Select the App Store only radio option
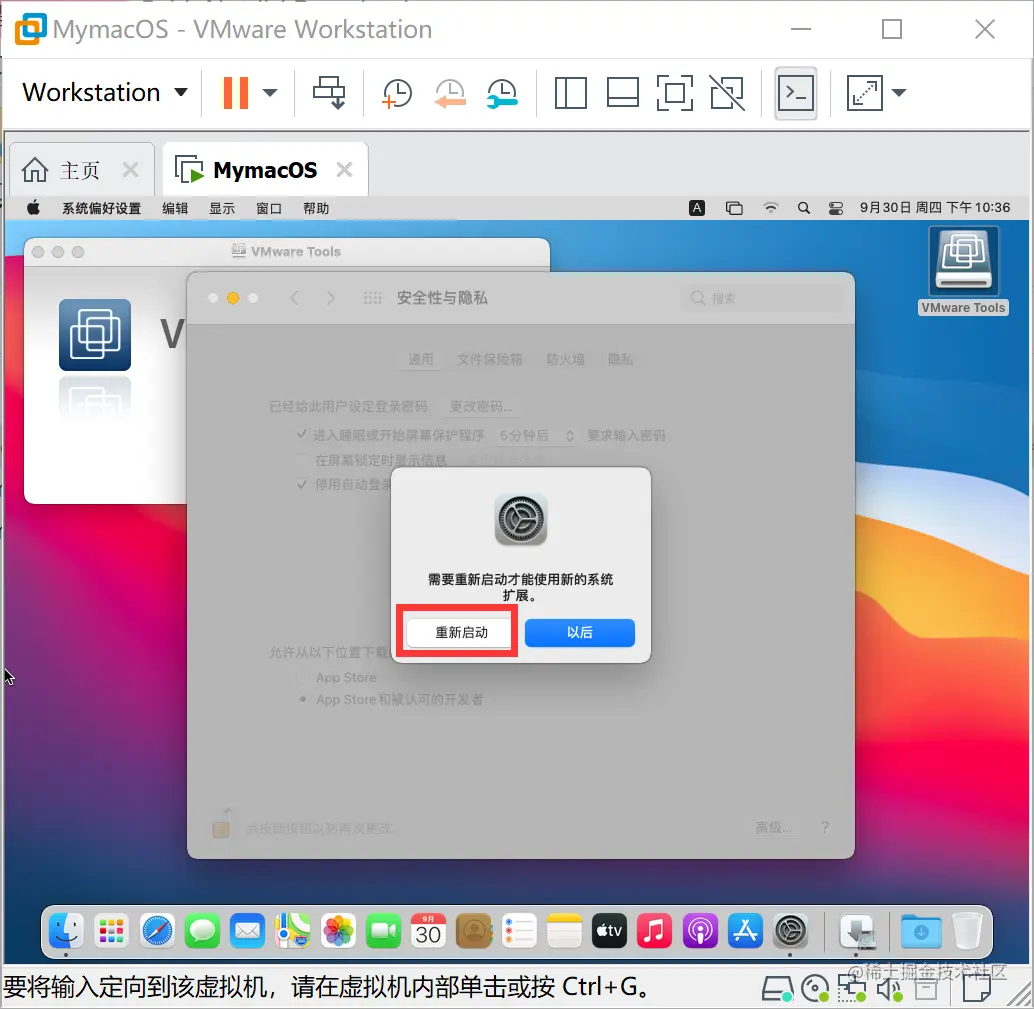Viewport: 1034px width, 1009px height. (x=303, y=677)
